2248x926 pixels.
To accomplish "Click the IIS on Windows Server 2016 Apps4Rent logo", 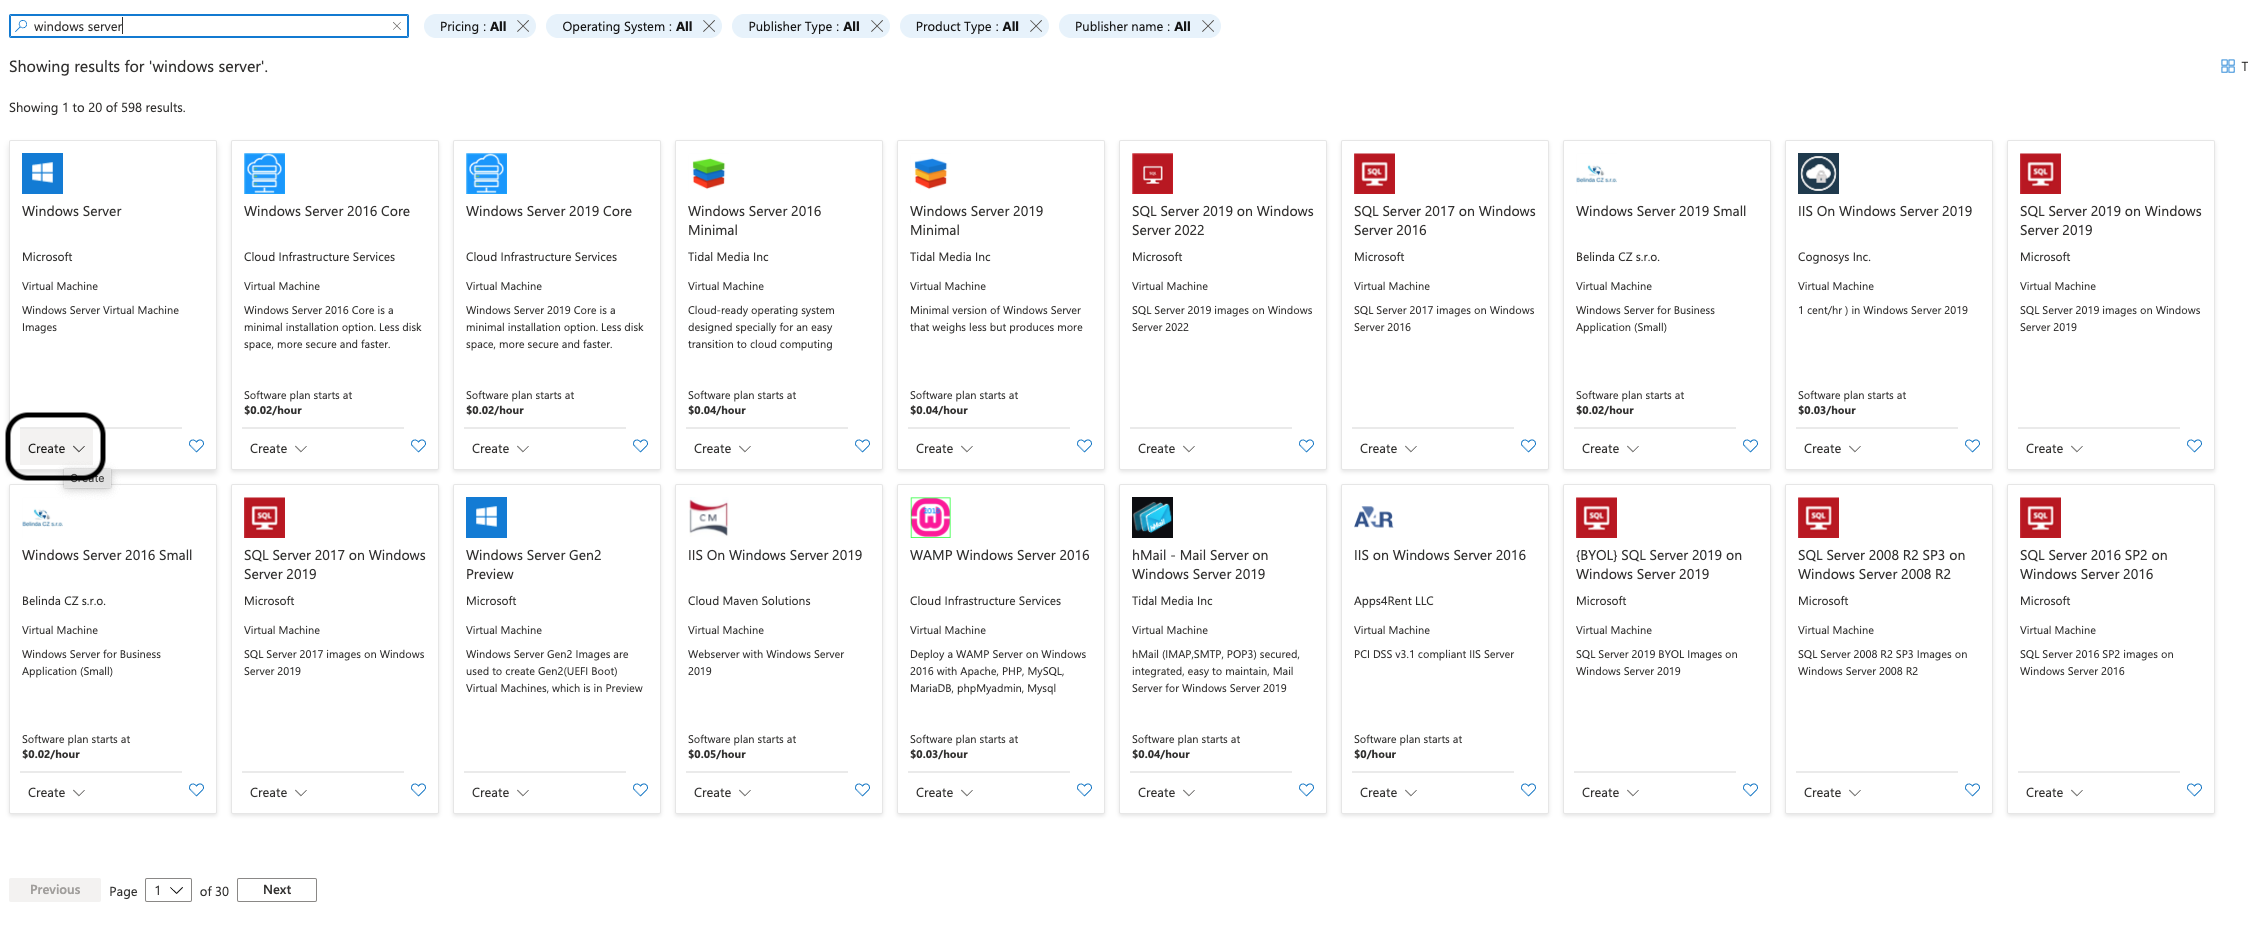I will pyautogui.click(x=1373, y=517).
